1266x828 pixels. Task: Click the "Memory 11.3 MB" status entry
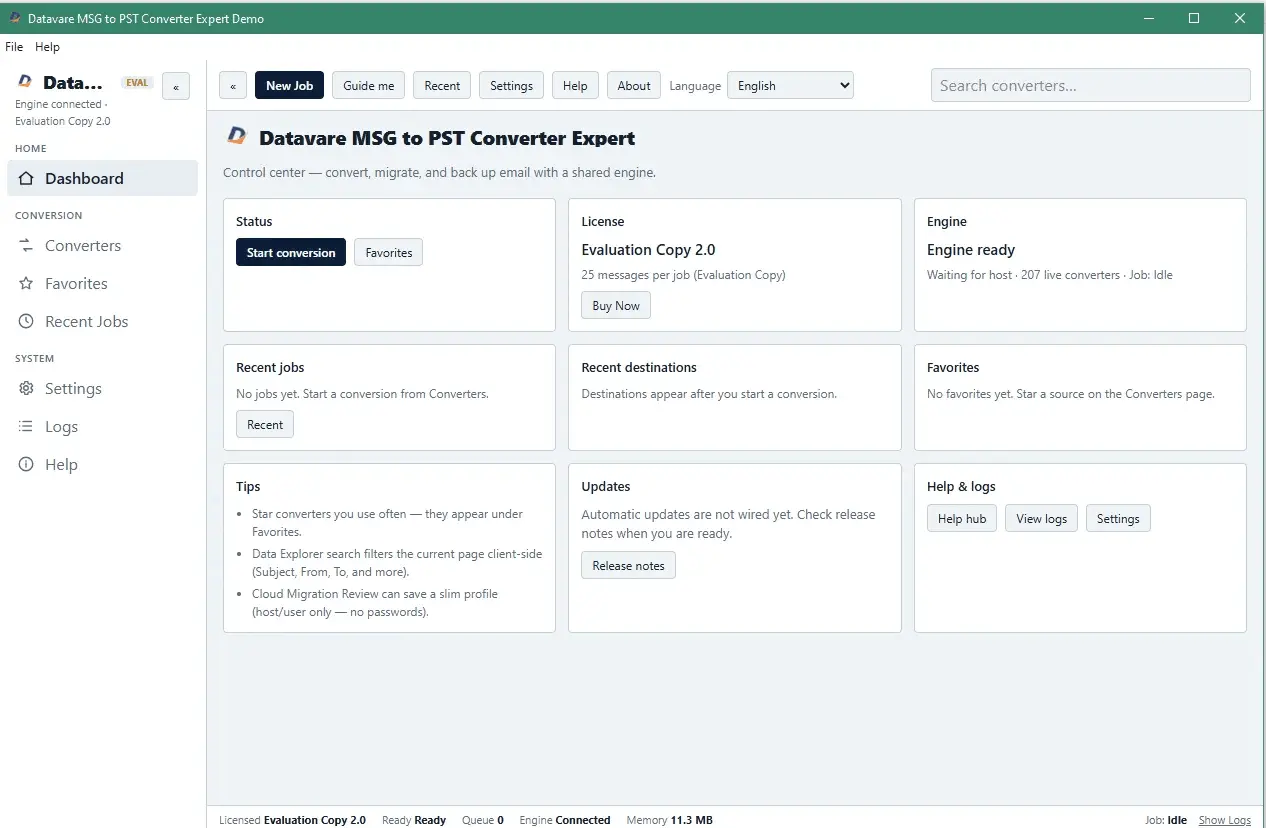coord(670,820)
